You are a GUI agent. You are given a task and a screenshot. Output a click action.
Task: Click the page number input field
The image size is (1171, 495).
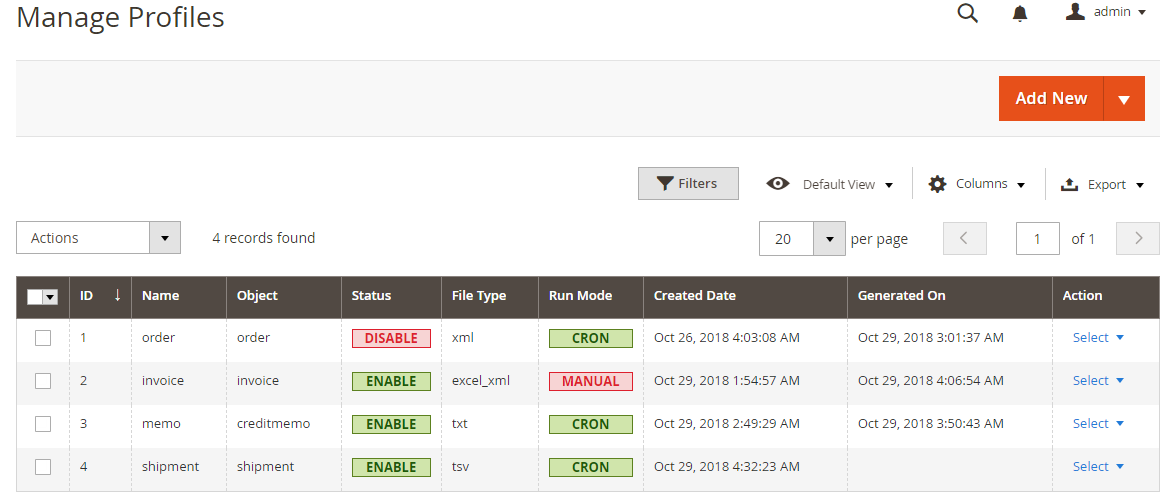pyautogui.click(x=1037, y=239)
